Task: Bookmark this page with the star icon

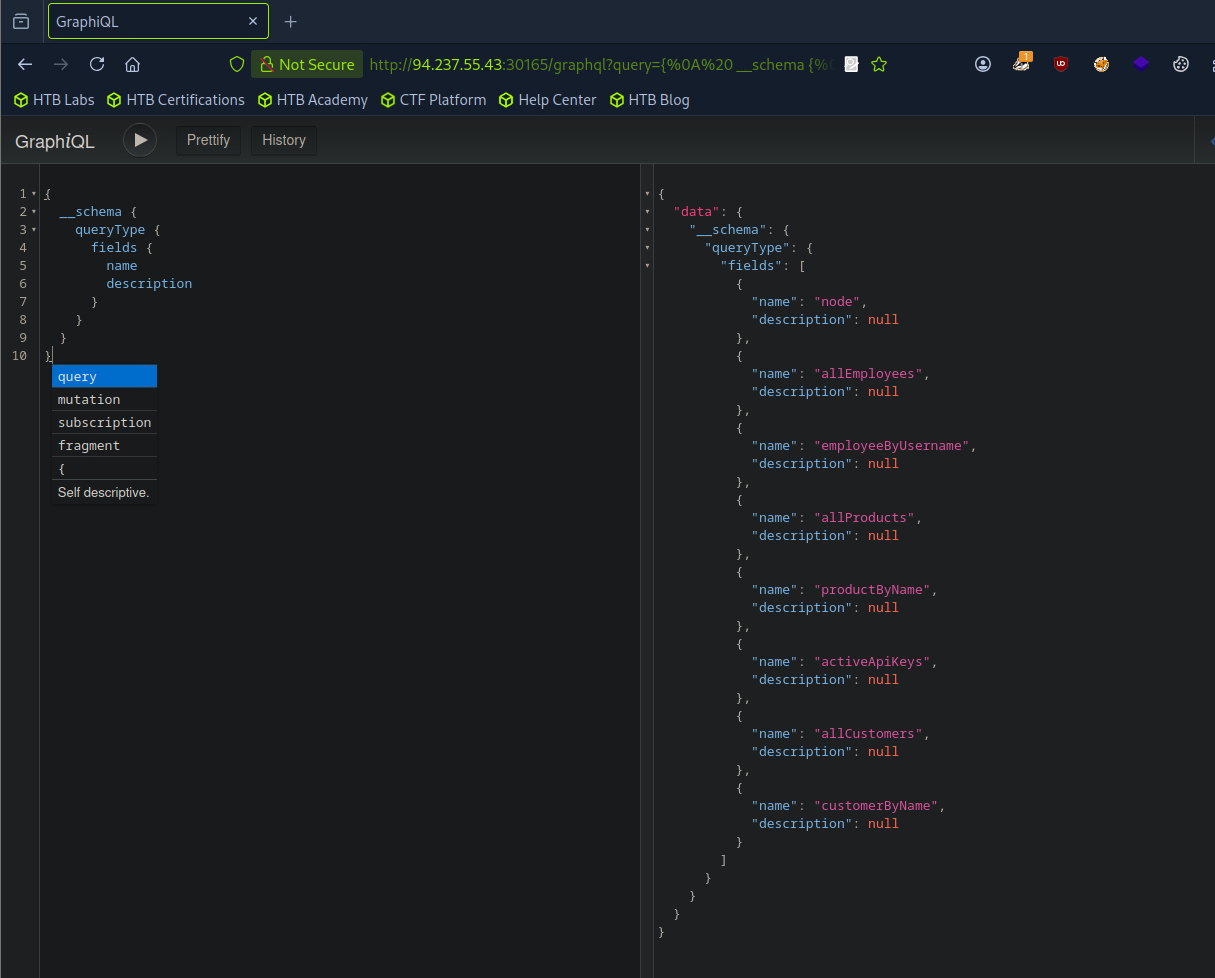Action: point(879,64)
